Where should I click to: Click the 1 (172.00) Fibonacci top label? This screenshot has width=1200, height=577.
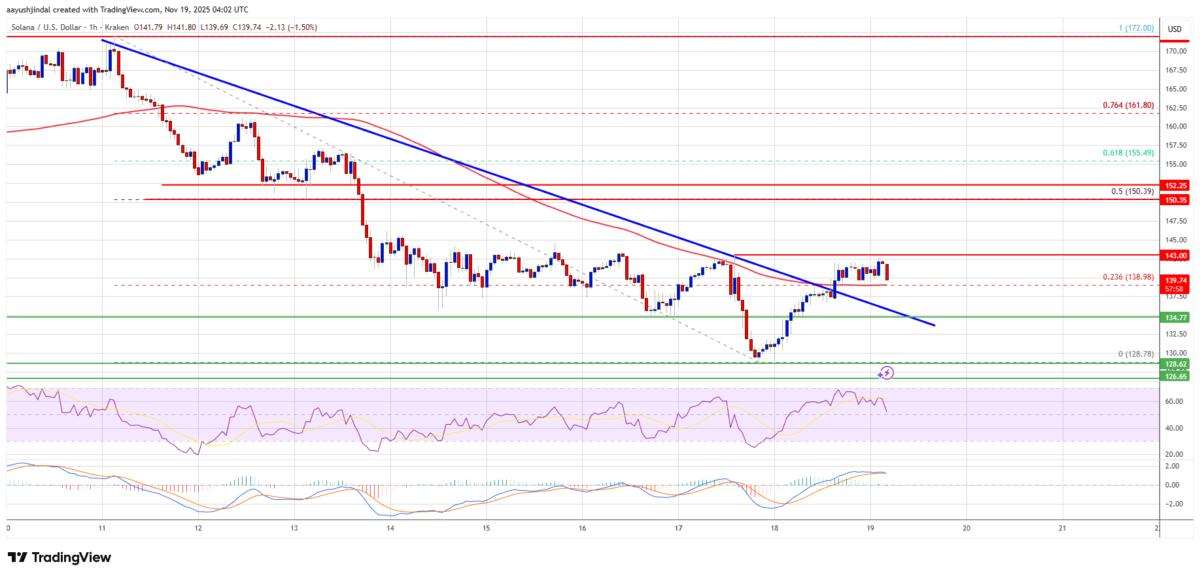click(1137, 29)
